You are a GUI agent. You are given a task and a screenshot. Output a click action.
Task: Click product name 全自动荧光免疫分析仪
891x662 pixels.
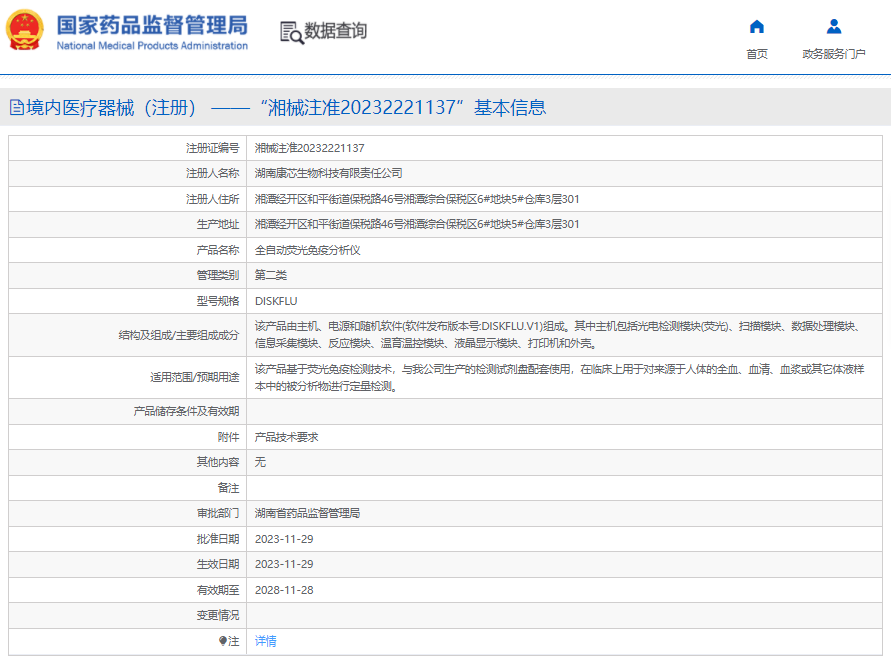[x=307, y=250]
